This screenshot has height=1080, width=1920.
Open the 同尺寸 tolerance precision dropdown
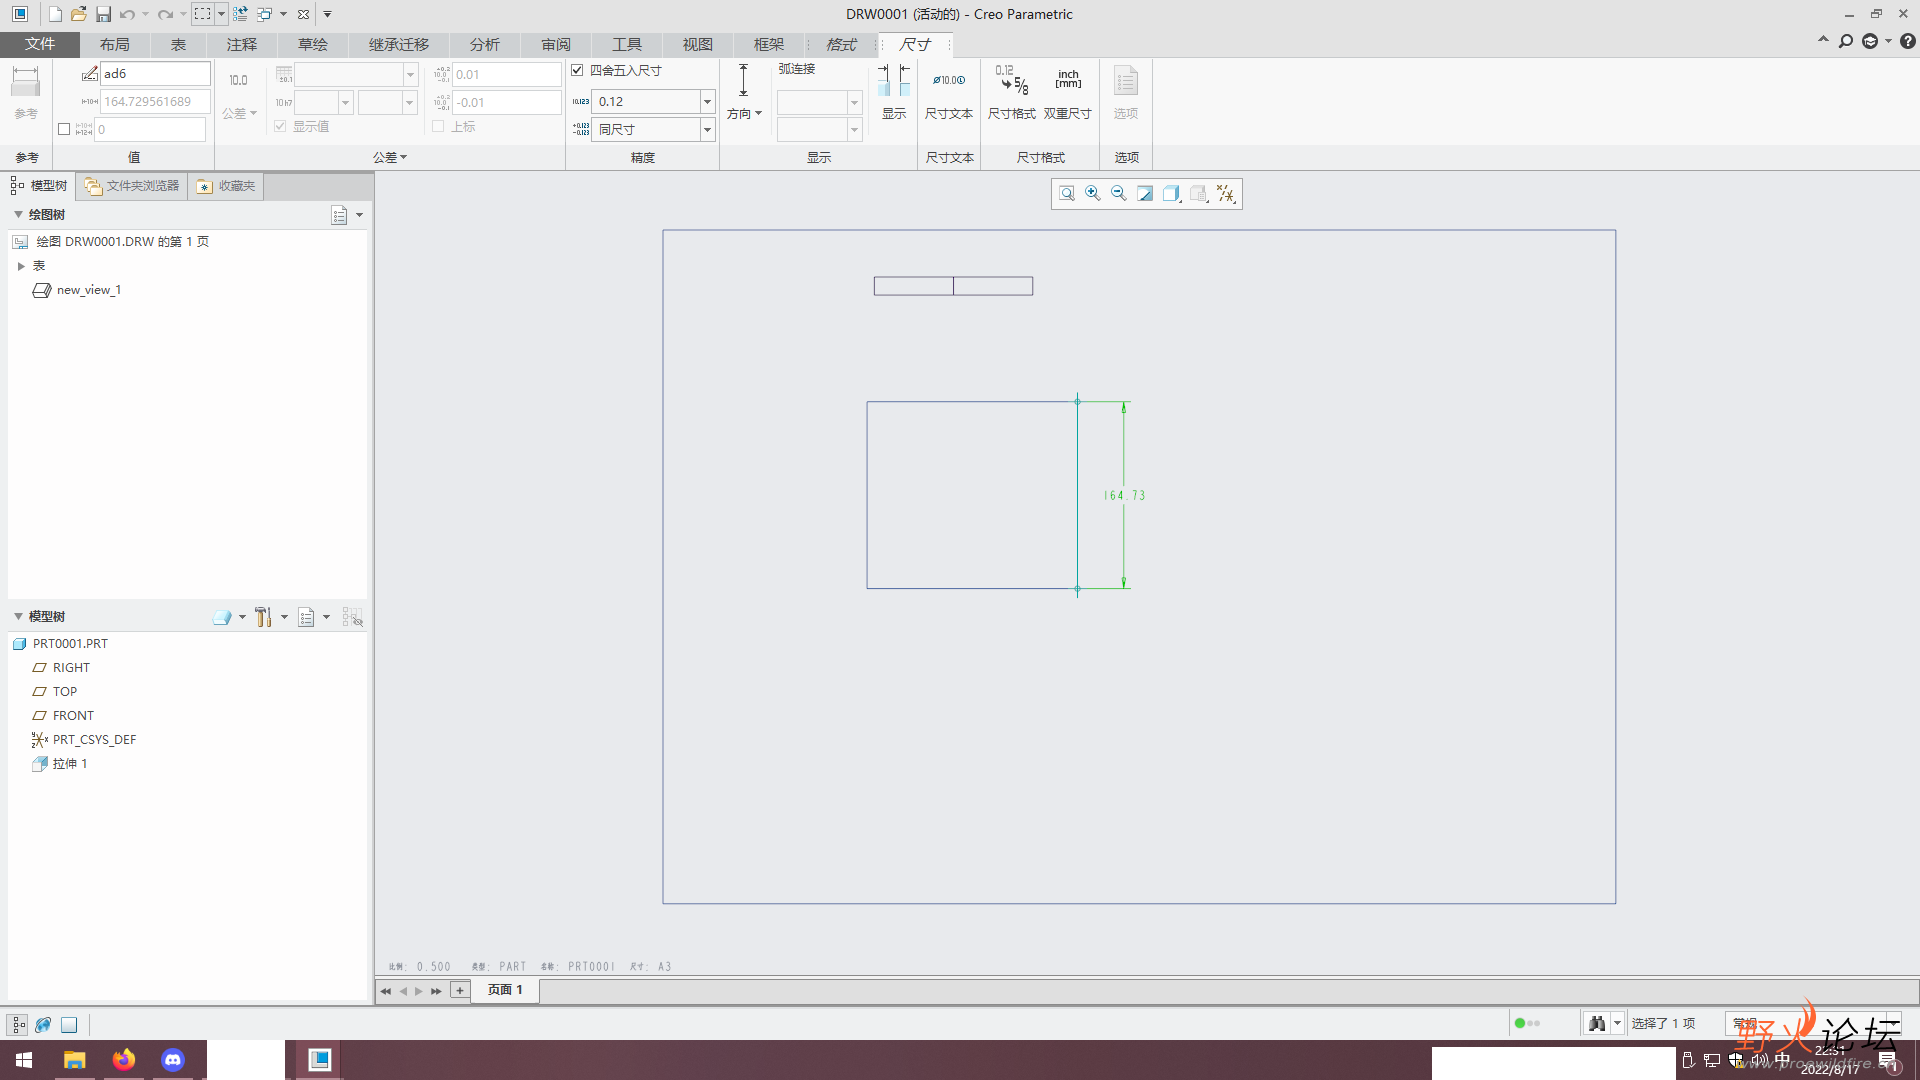(707, 130)
